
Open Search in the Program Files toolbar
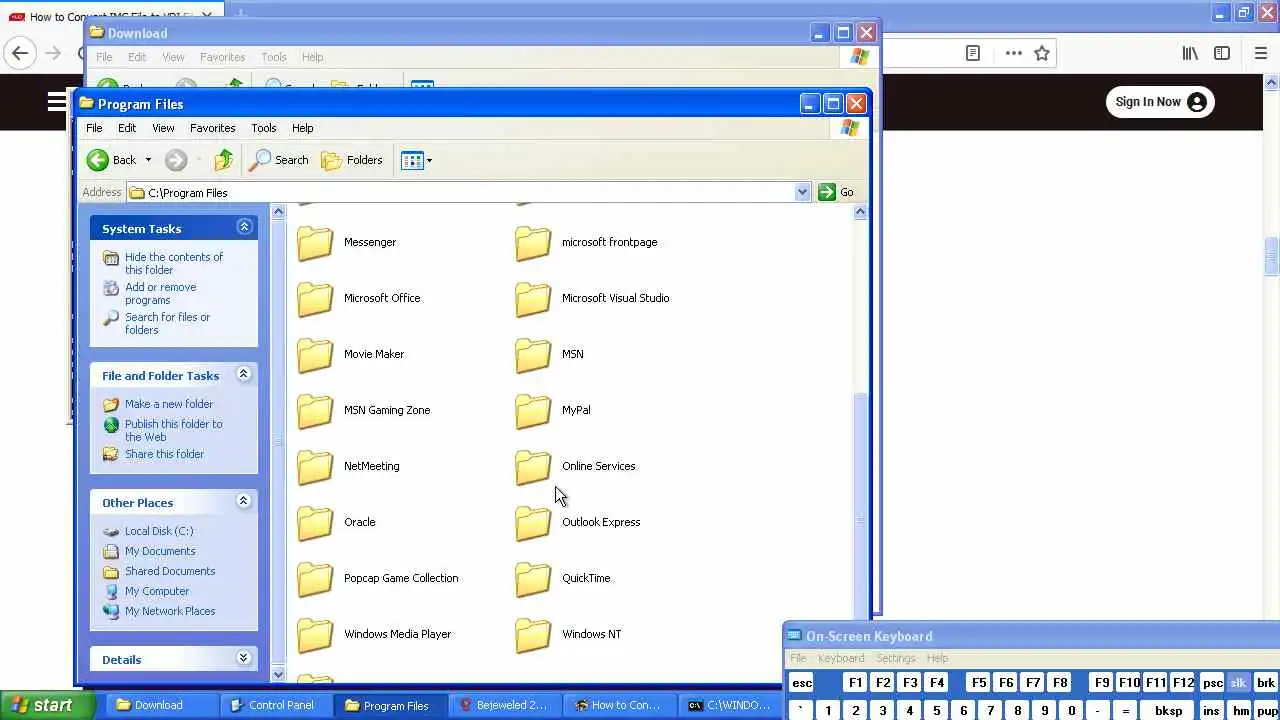(x=279, y=160)
